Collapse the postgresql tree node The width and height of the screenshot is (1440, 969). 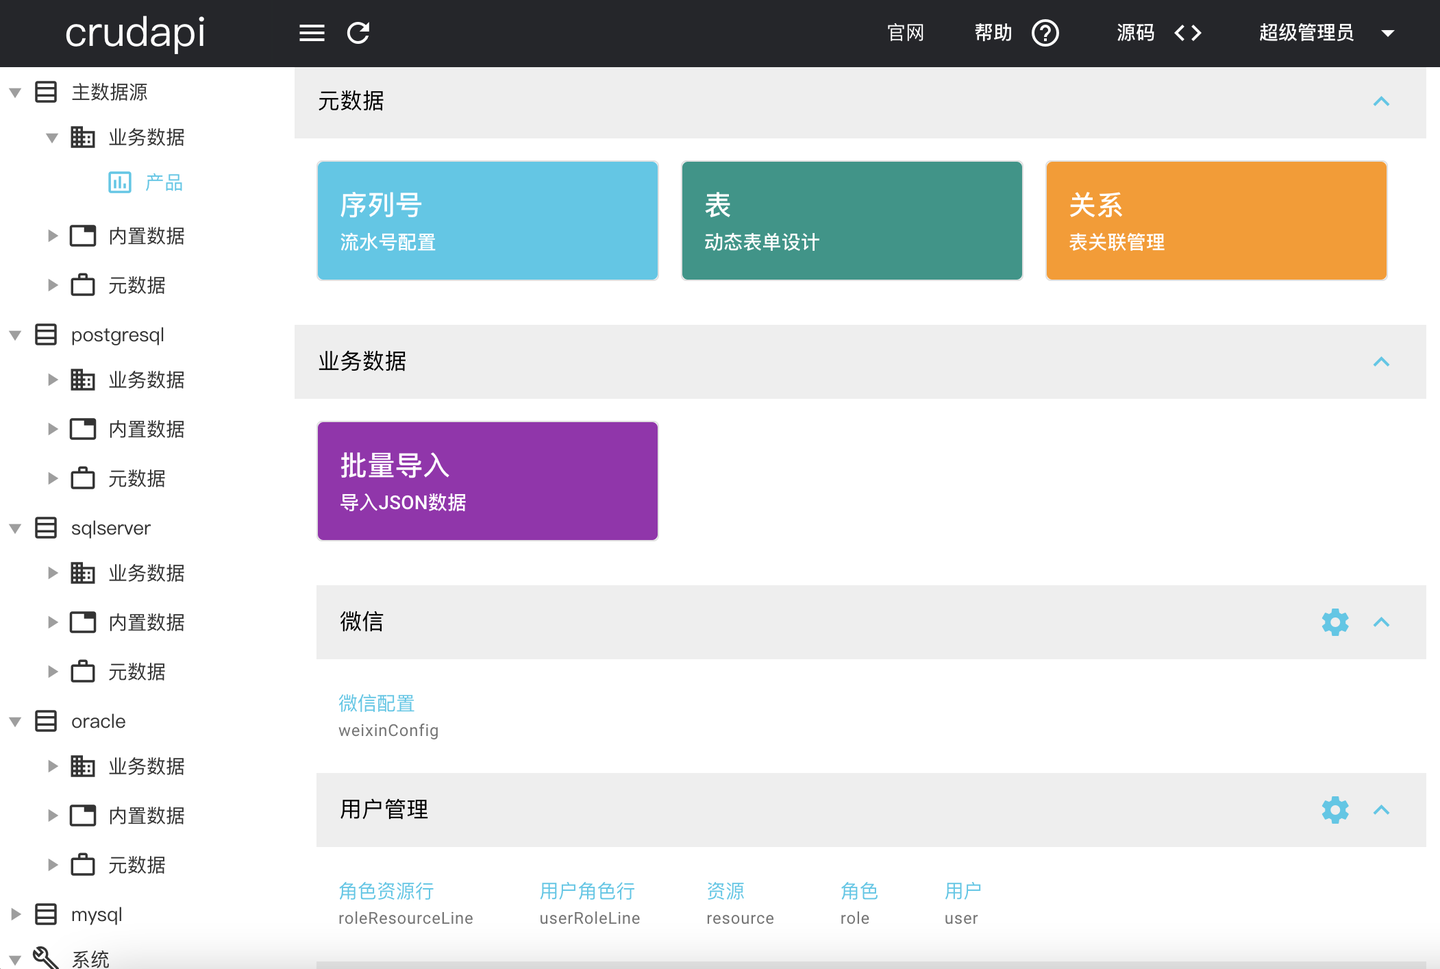point(15,335)
